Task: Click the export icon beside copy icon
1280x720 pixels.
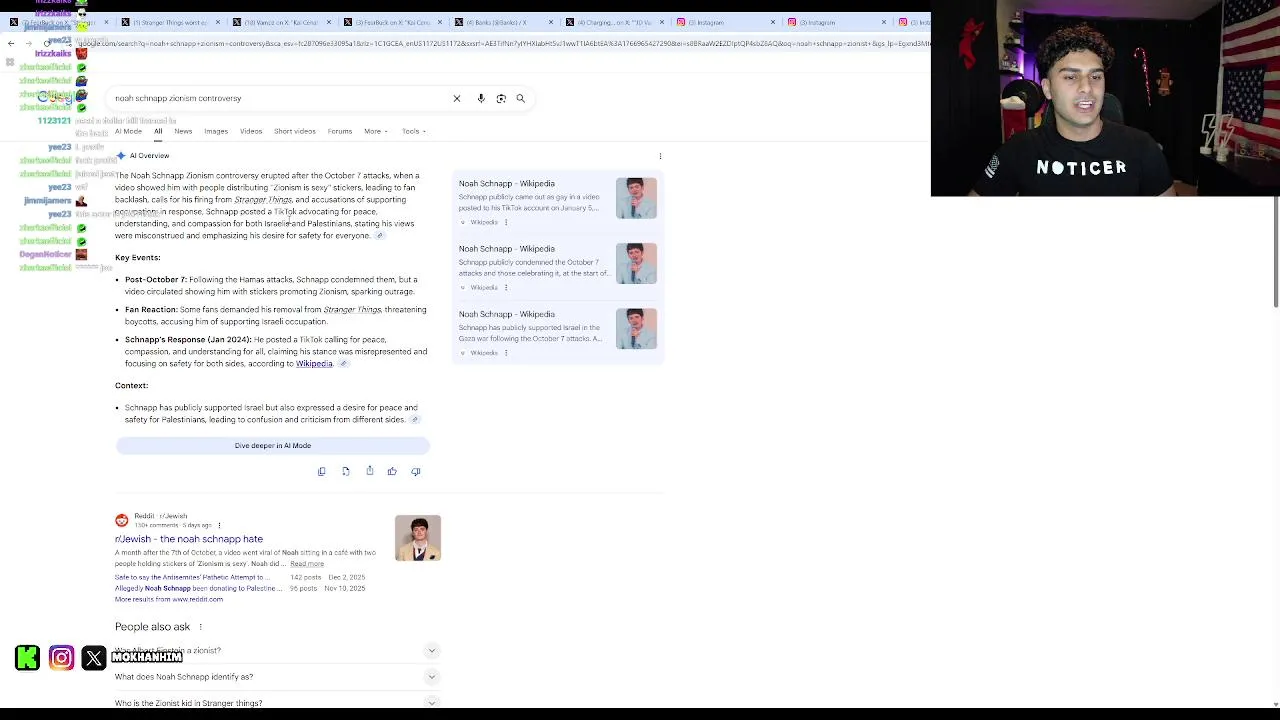Action: [x=346, y=471]
